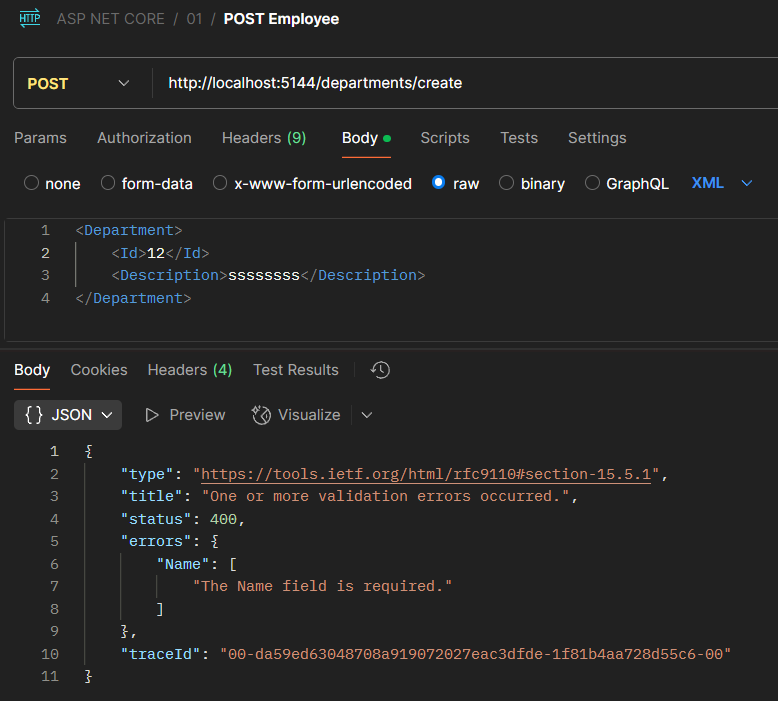778x701 pixels.
Task: Expand the chevron next to Visualize
Action: tap(366, 415)
